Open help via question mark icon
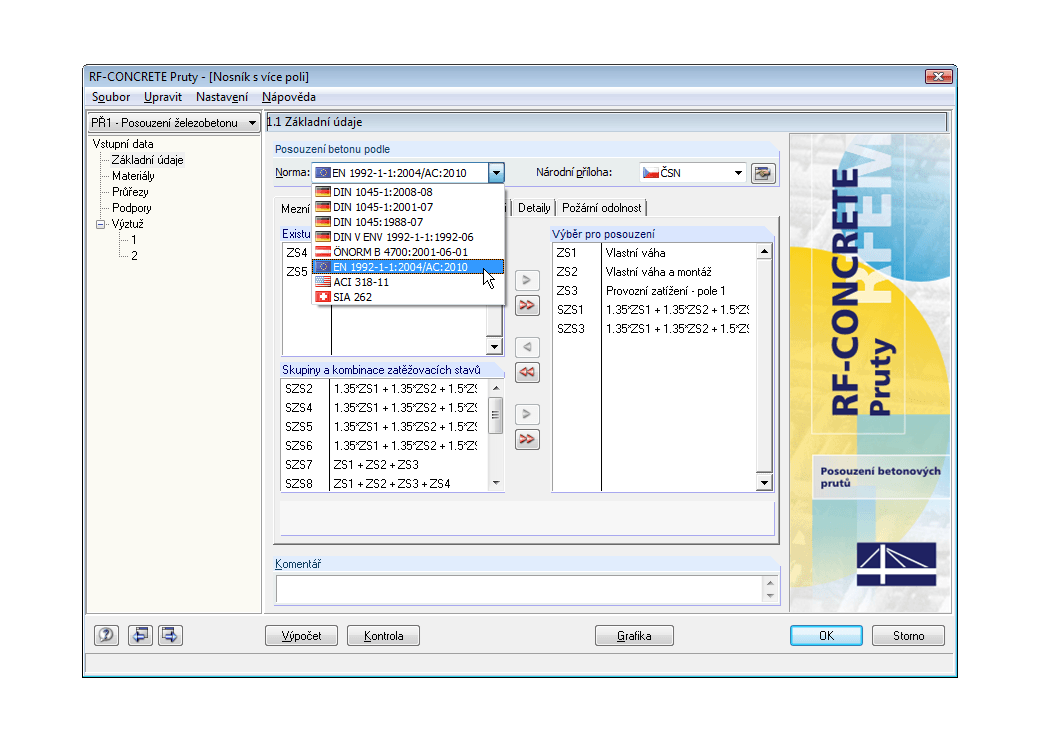This screenshot has height=743, width=1040. [106, 636]
